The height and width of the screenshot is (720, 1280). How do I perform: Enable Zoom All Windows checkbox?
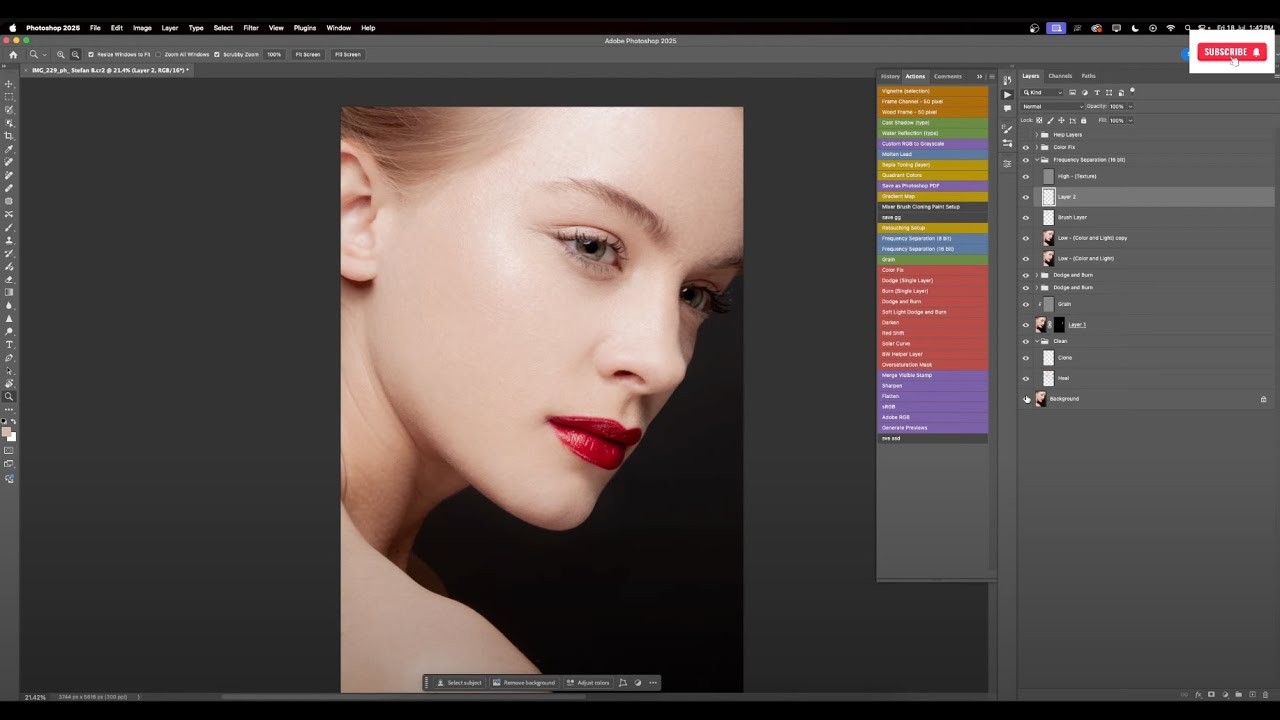pos(158,54)
